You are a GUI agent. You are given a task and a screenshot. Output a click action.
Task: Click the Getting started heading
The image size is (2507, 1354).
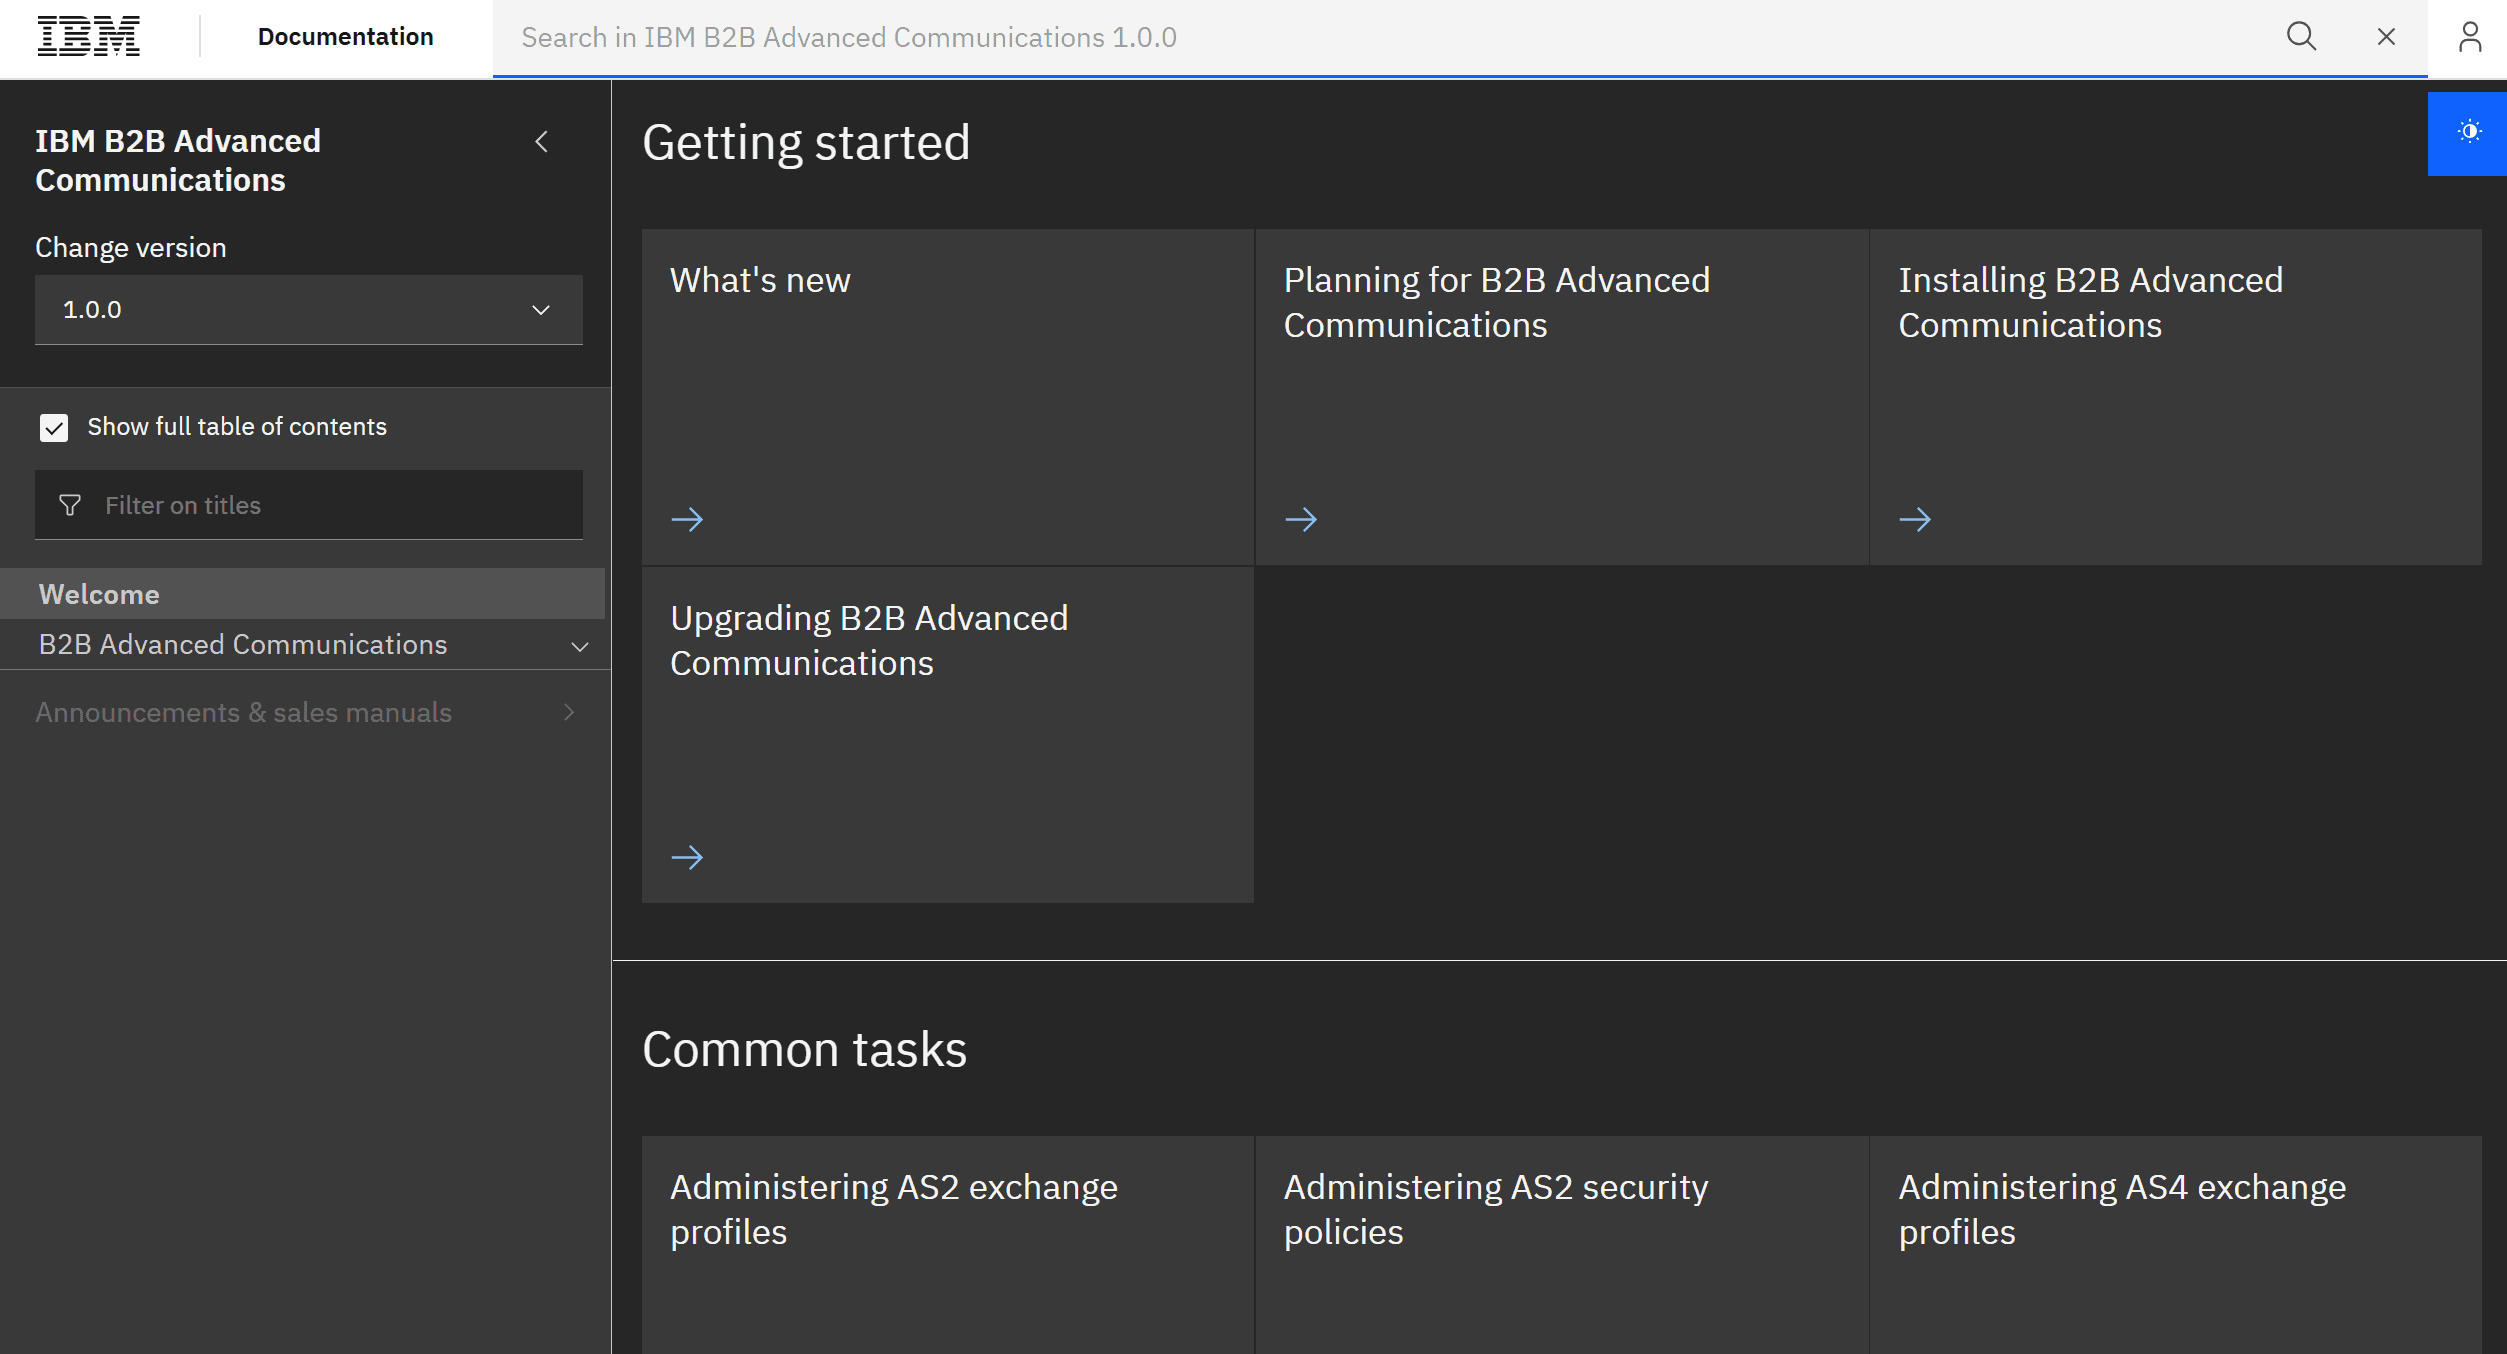tap(806, 142)
